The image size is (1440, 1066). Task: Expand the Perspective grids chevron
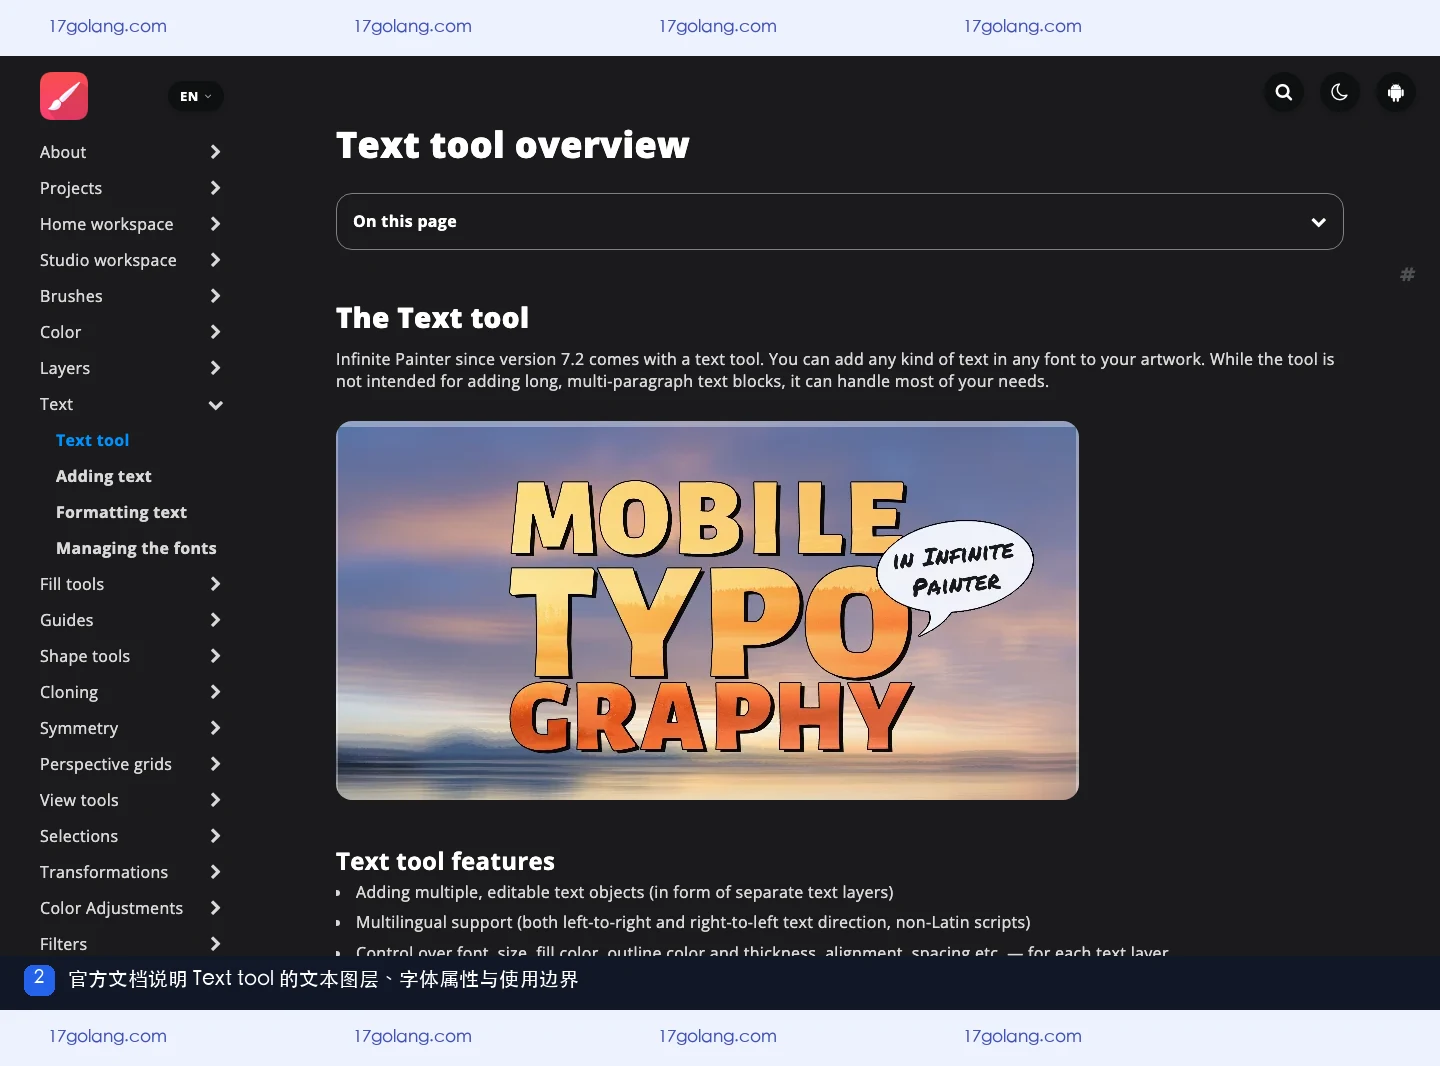pyautogui.click(x=215, y=764)
